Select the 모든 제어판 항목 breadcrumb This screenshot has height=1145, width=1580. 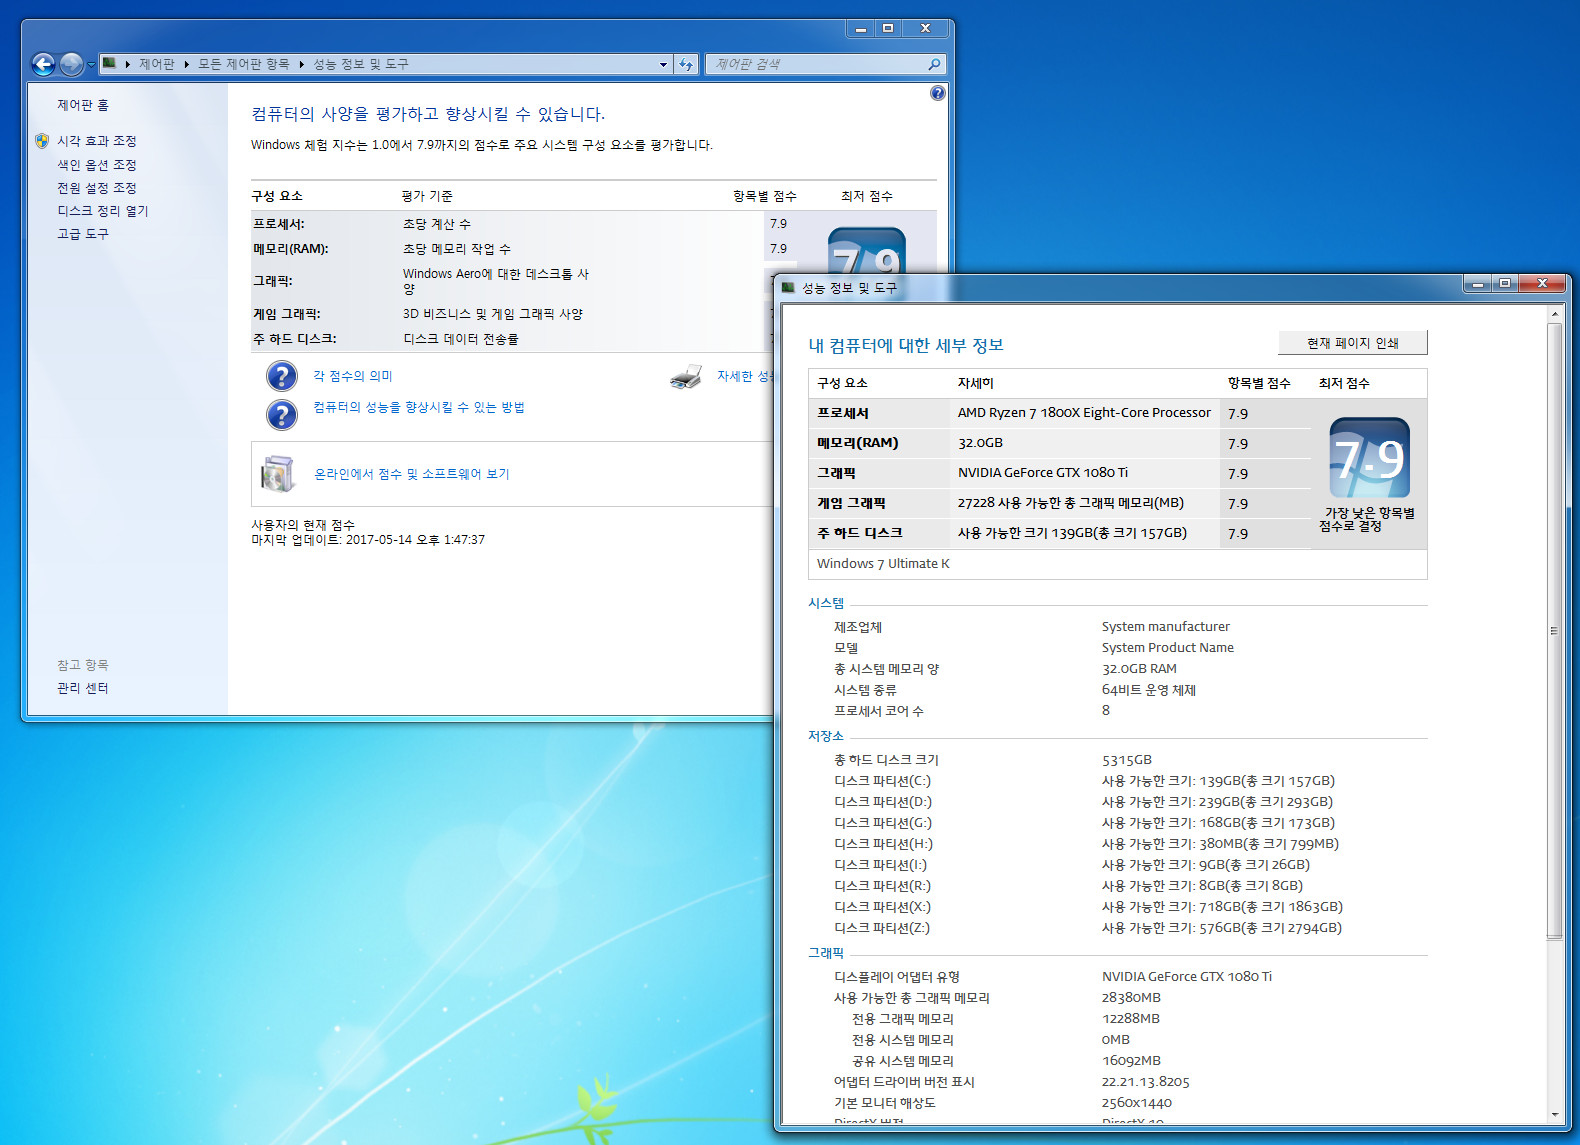point(243,64)
